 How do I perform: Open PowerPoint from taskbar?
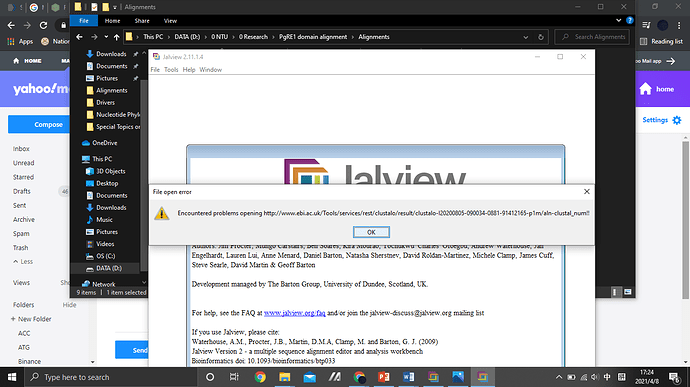384,377
